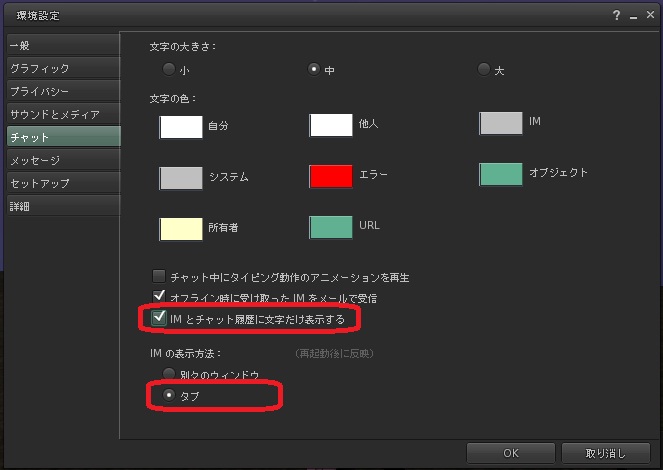Select small 小 font size option
Screen dimensions: 663x470
(168, 70)
